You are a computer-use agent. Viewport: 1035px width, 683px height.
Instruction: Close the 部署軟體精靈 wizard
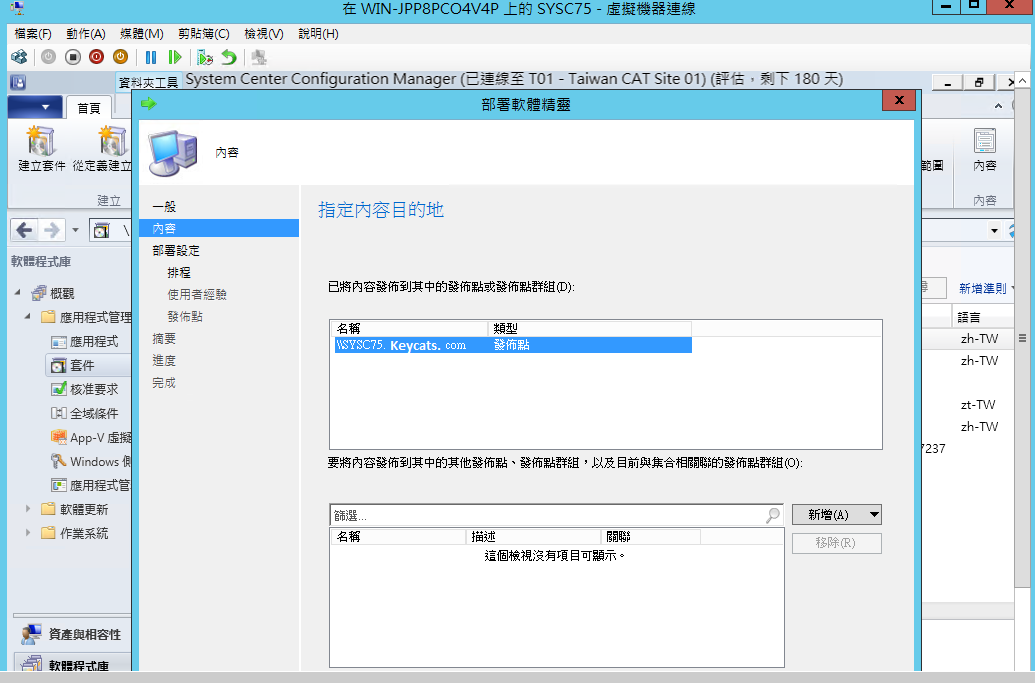[899, 100]
